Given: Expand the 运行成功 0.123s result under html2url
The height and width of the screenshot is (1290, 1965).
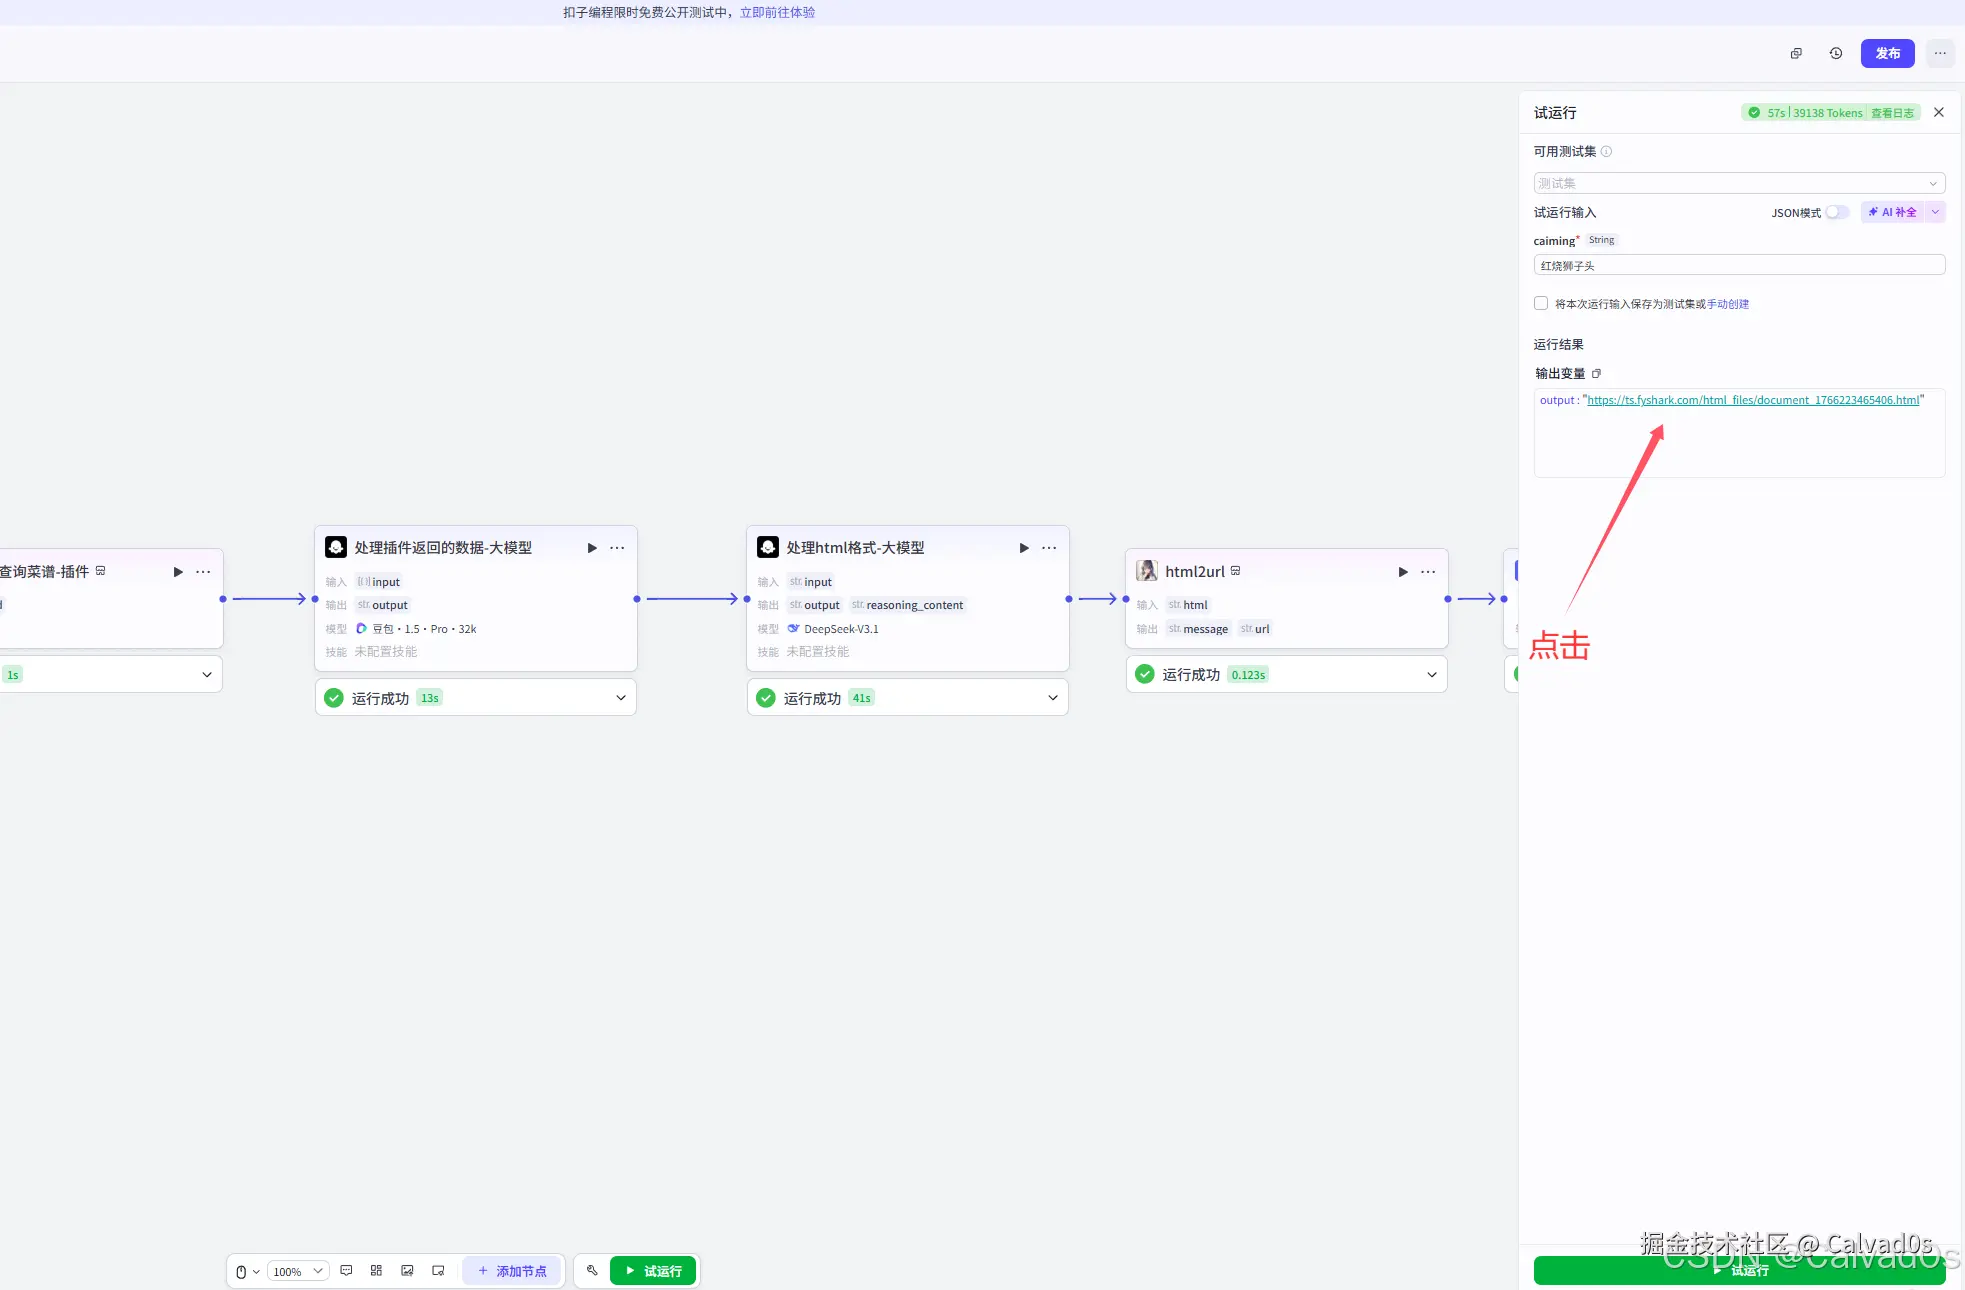Looking at the screenshot, I should tap(1431, 675).
